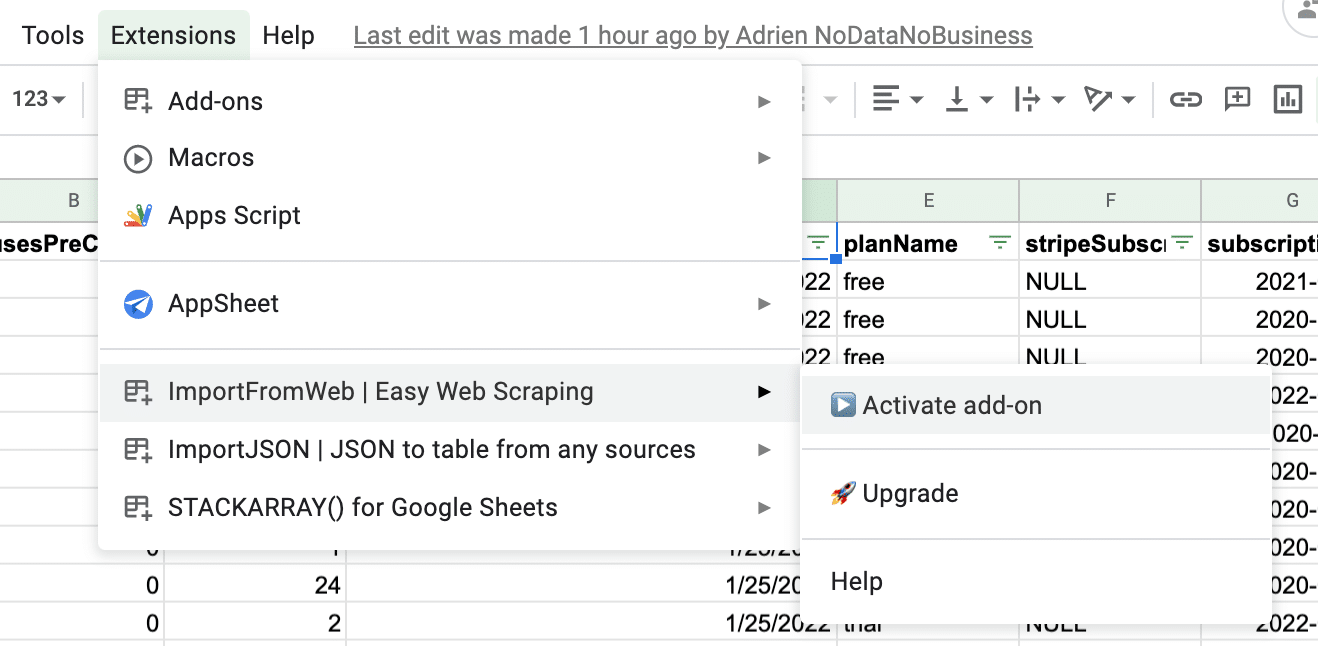
Task: Open the Help menu
Action: point(288,34)
